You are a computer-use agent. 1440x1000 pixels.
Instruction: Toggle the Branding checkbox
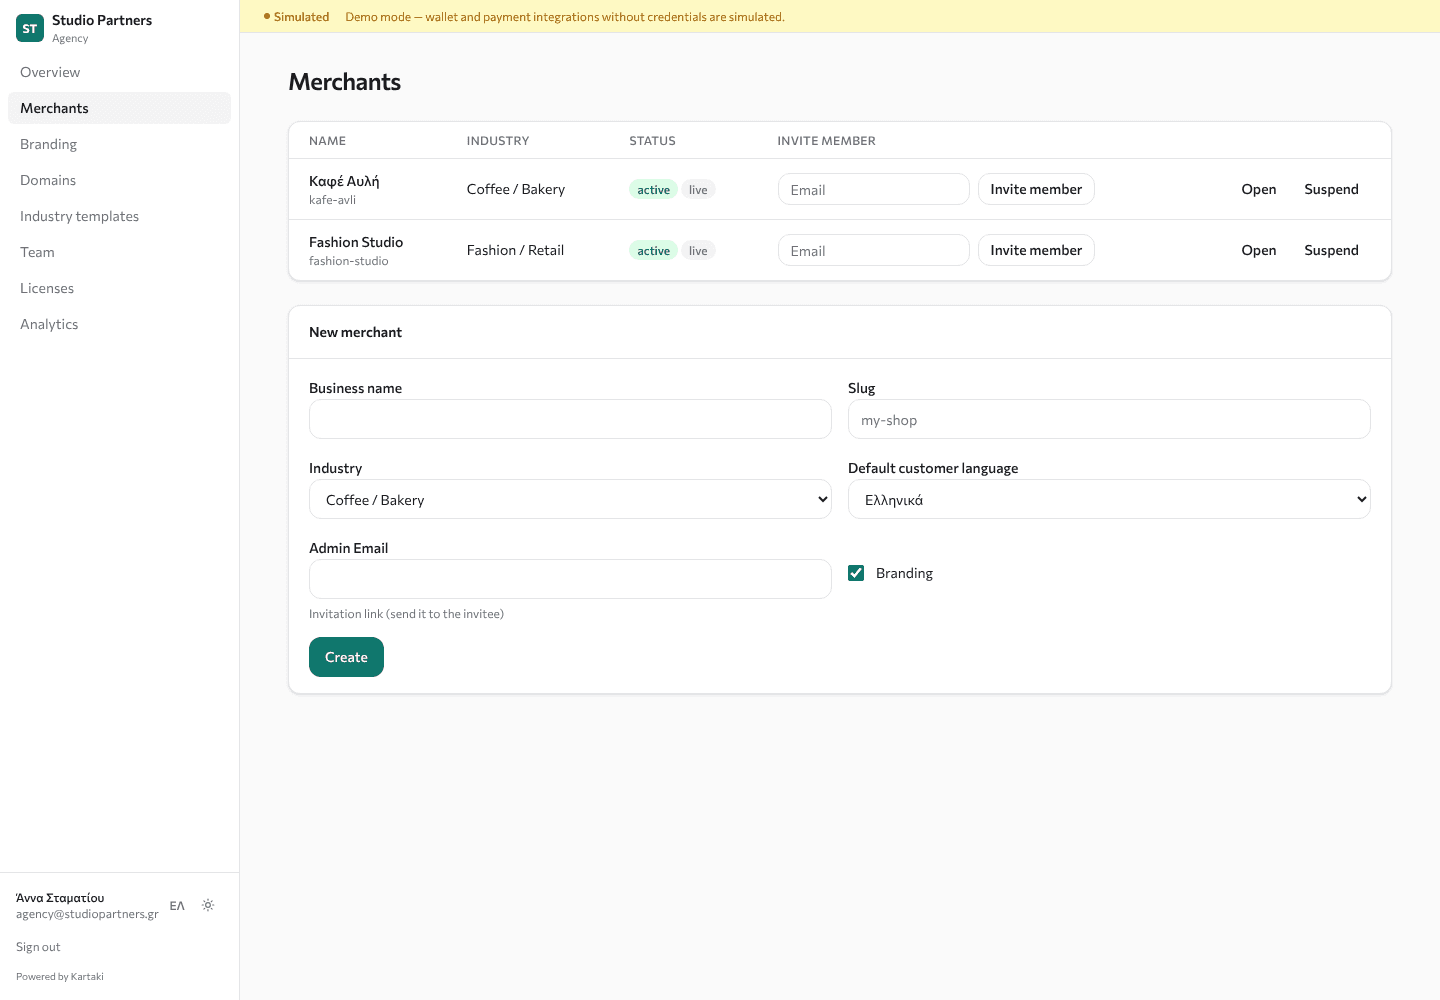(856, 573)
